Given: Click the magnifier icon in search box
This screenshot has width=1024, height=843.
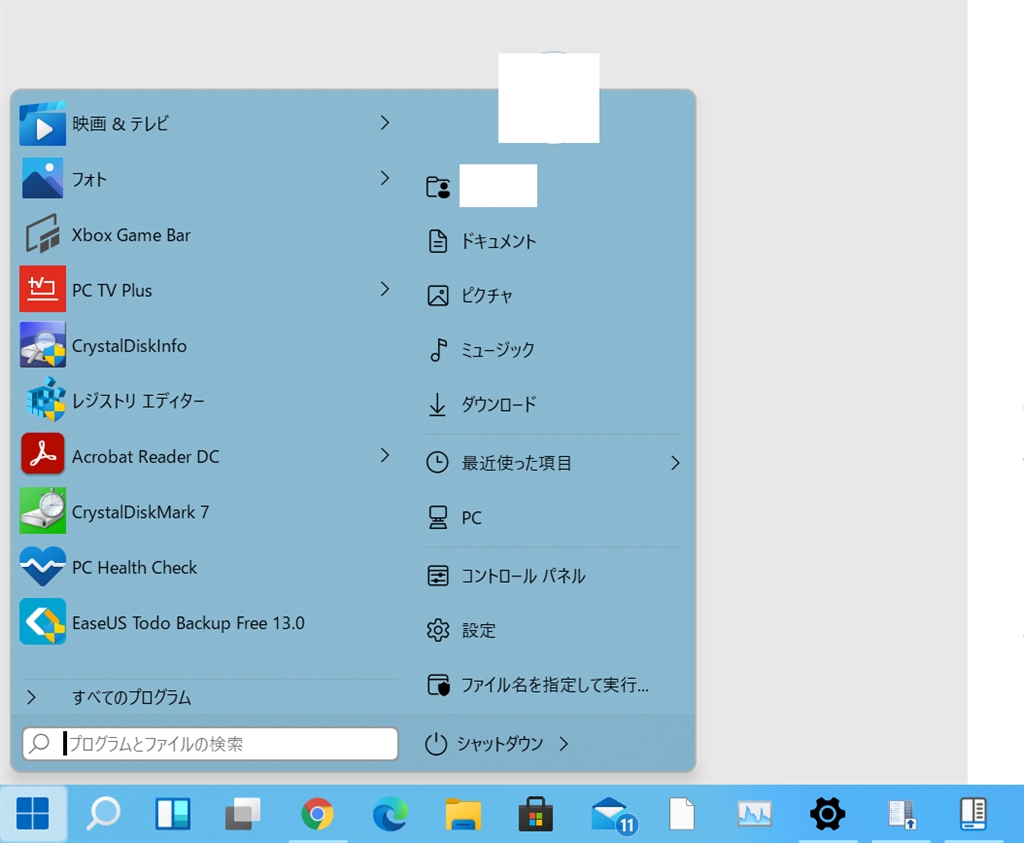Looking at the screenshot, I should click(x=39, y=744).
